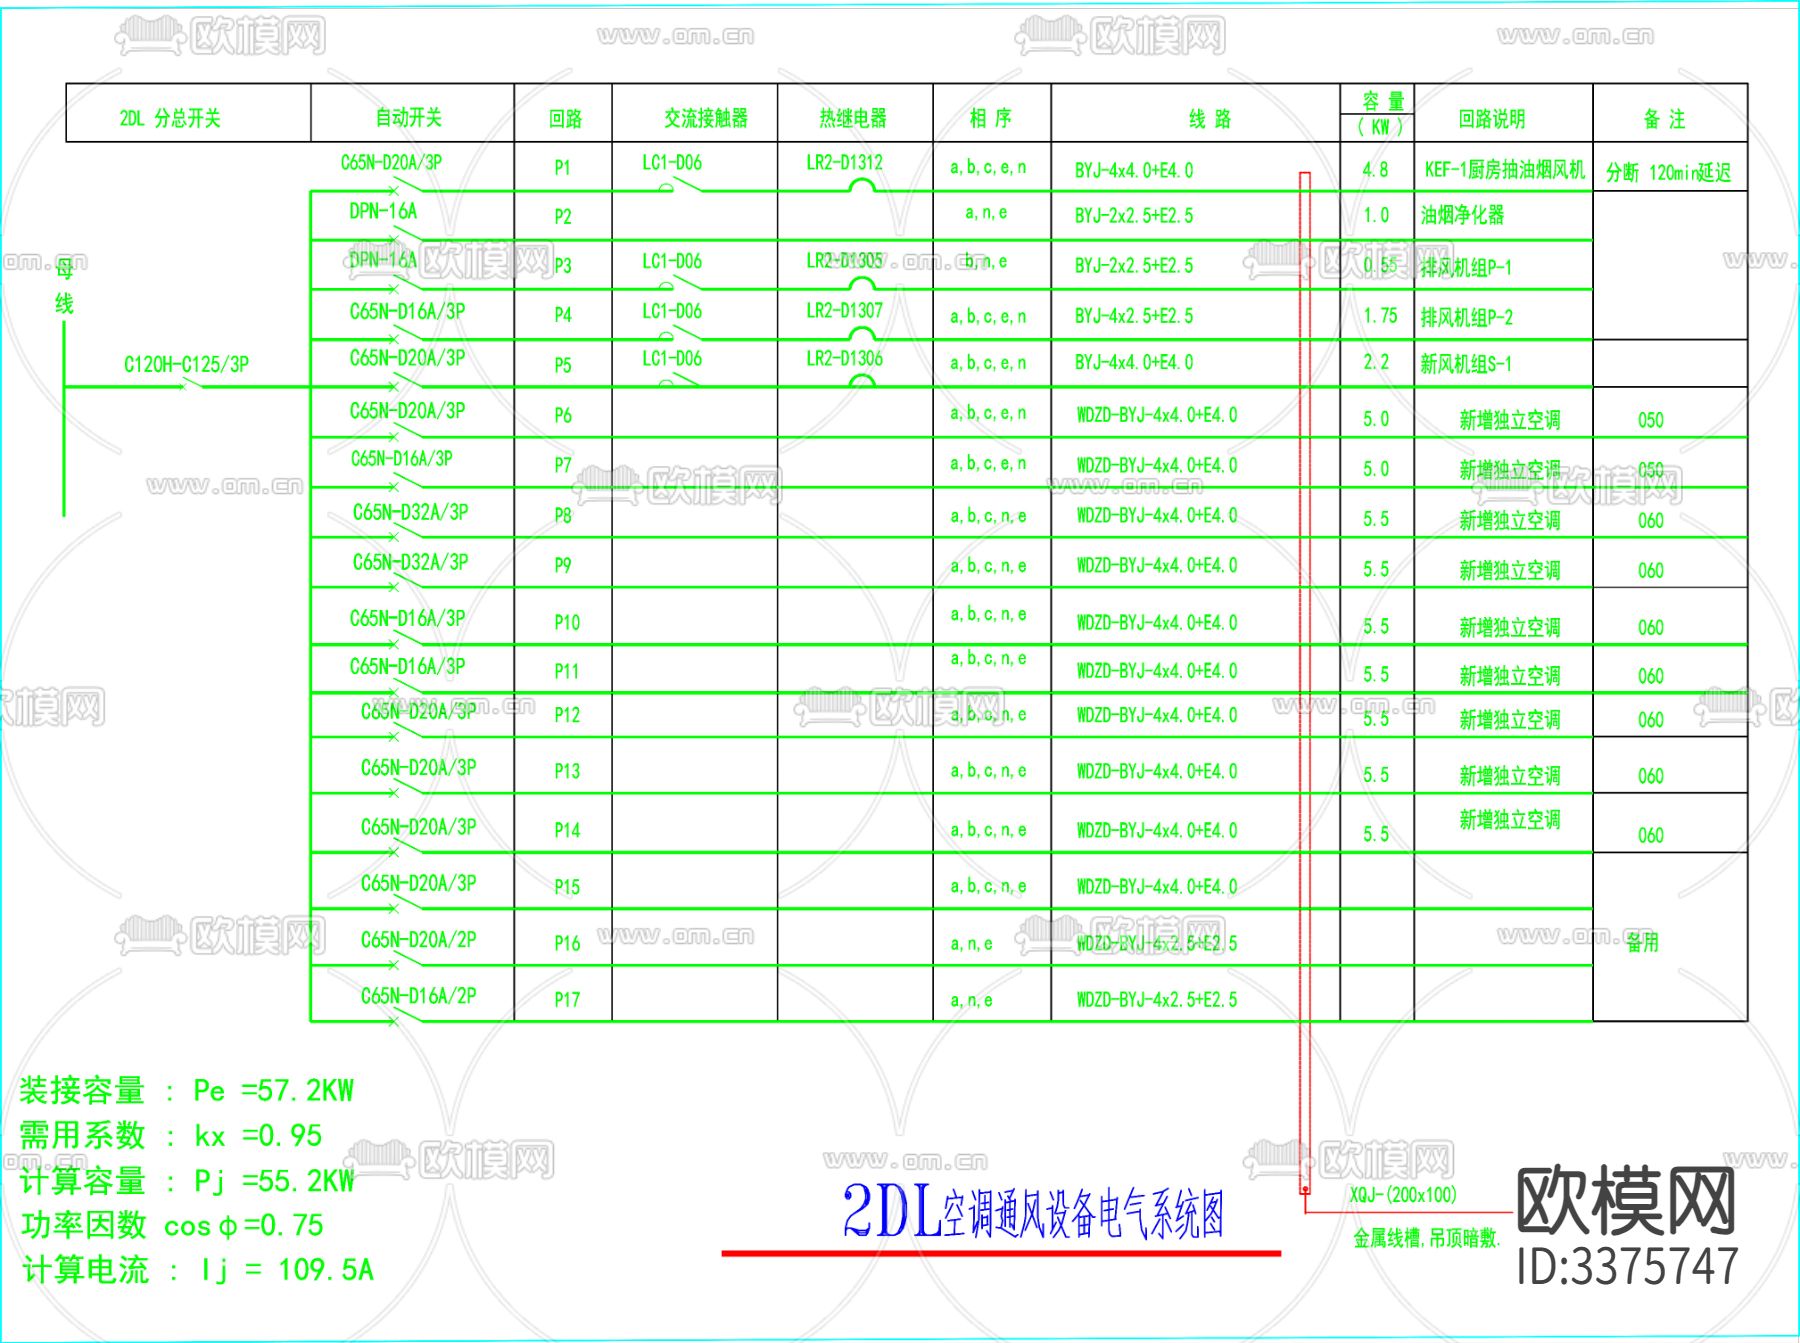Select the circuit label "P10"
This screenshot has height=1343, width=1800.
tap(567, 623)
